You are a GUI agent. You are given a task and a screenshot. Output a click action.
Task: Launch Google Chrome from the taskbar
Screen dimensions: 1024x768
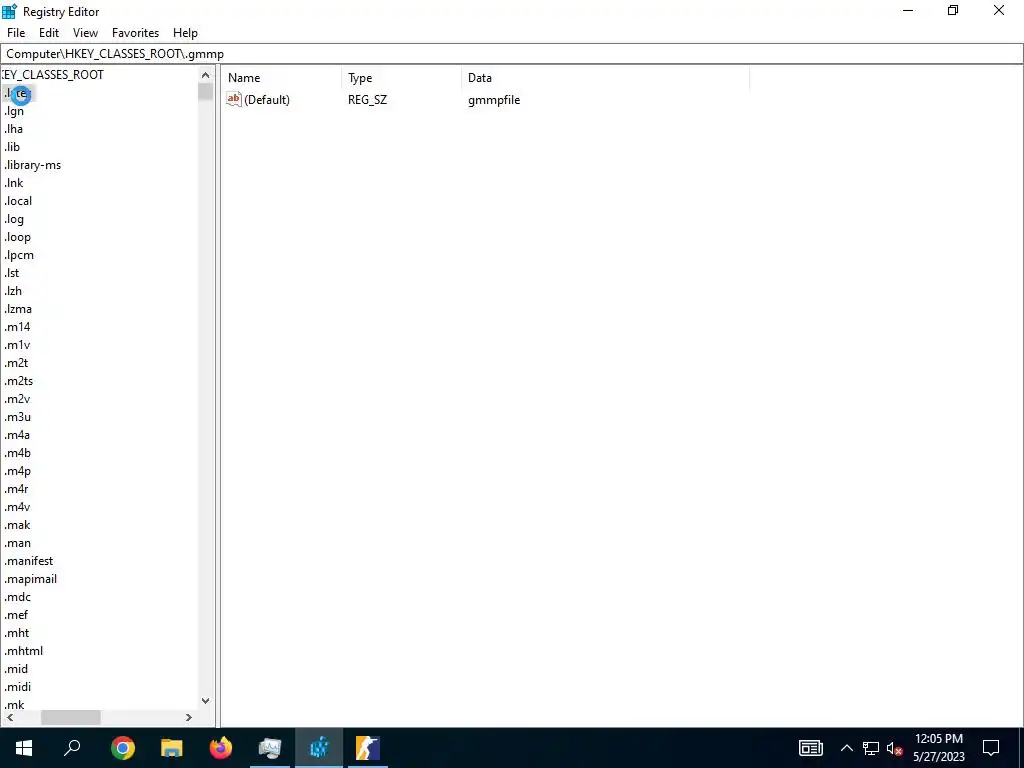122,748
